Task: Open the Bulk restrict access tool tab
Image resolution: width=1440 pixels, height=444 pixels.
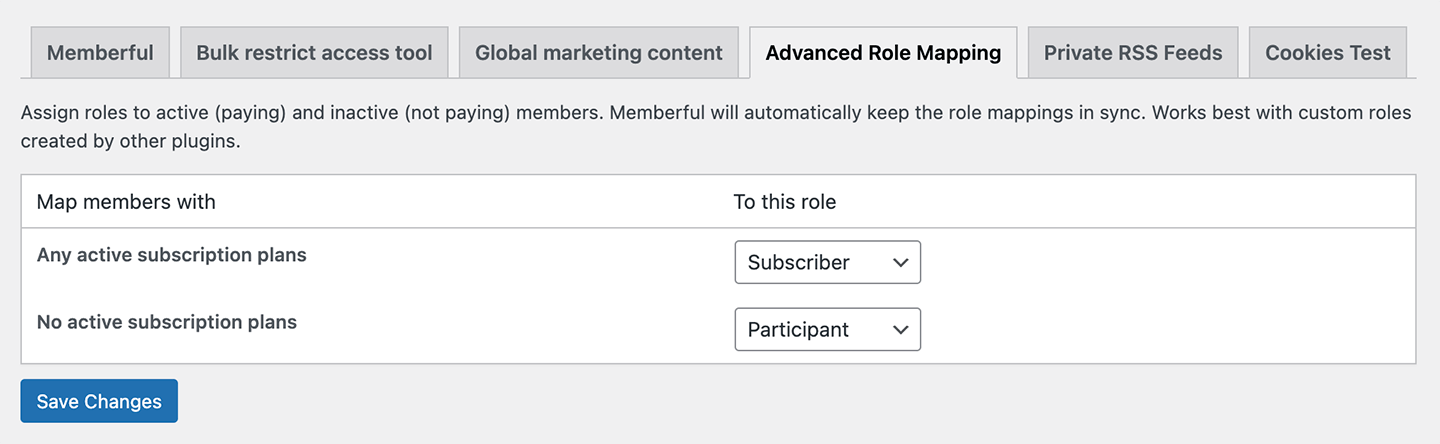Action: coord(314,53)
